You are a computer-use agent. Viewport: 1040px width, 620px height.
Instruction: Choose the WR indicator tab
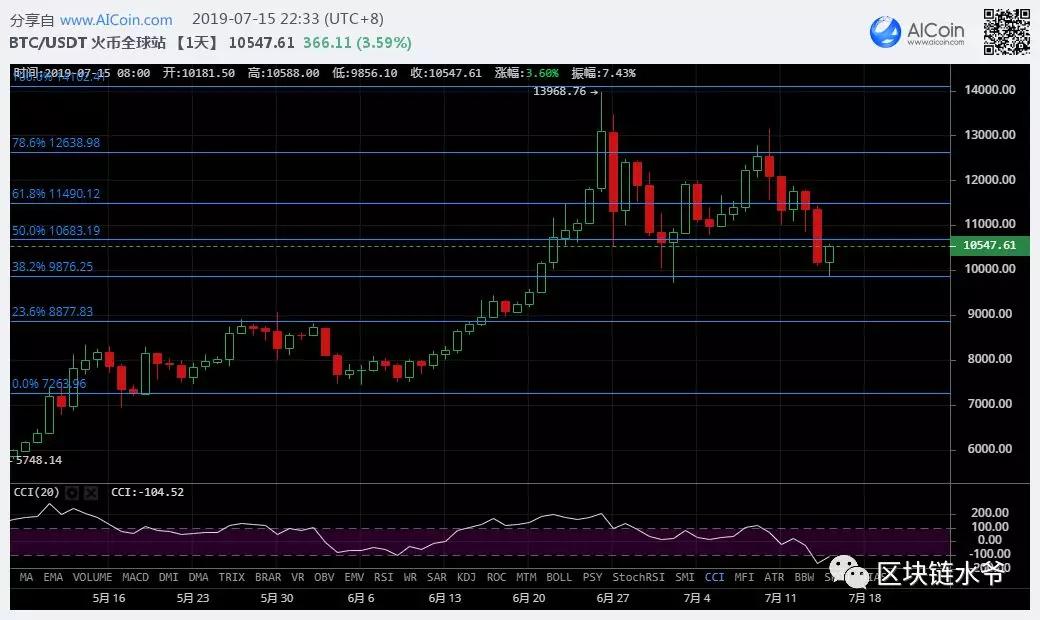[411, 577]
